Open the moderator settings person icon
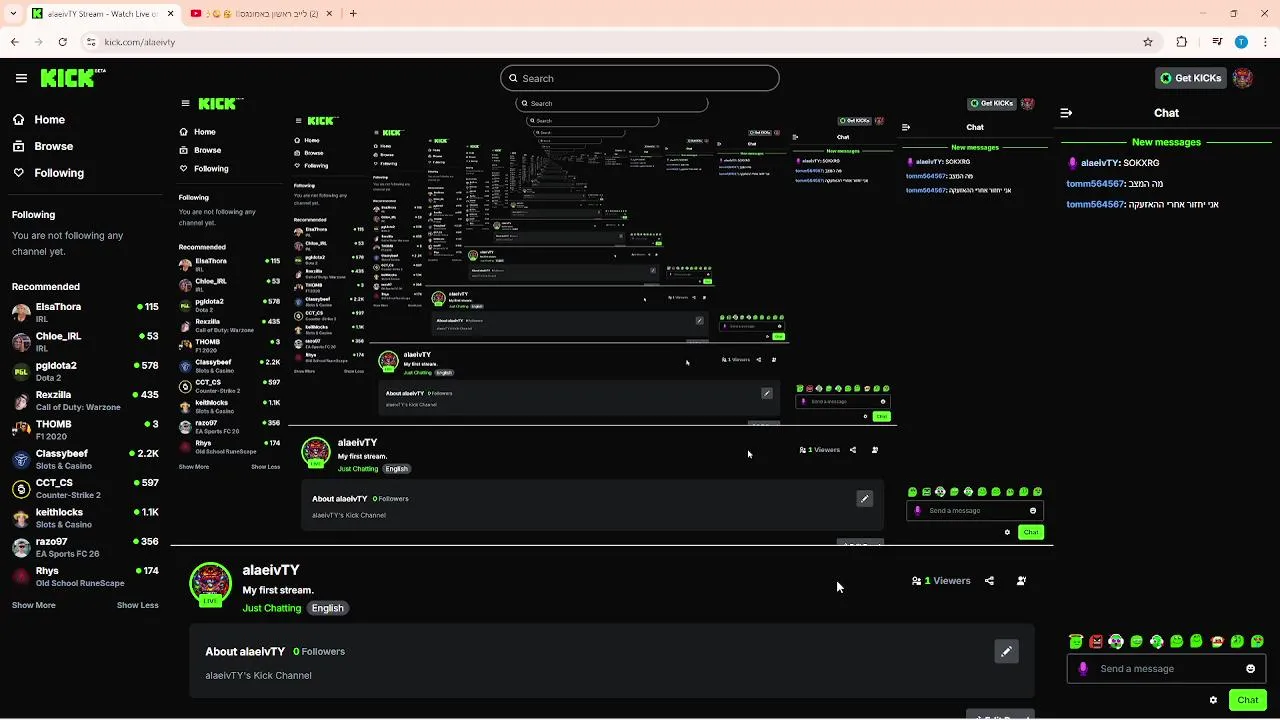This screenshot has height=720, width=1280. (x=1021, y=580)
